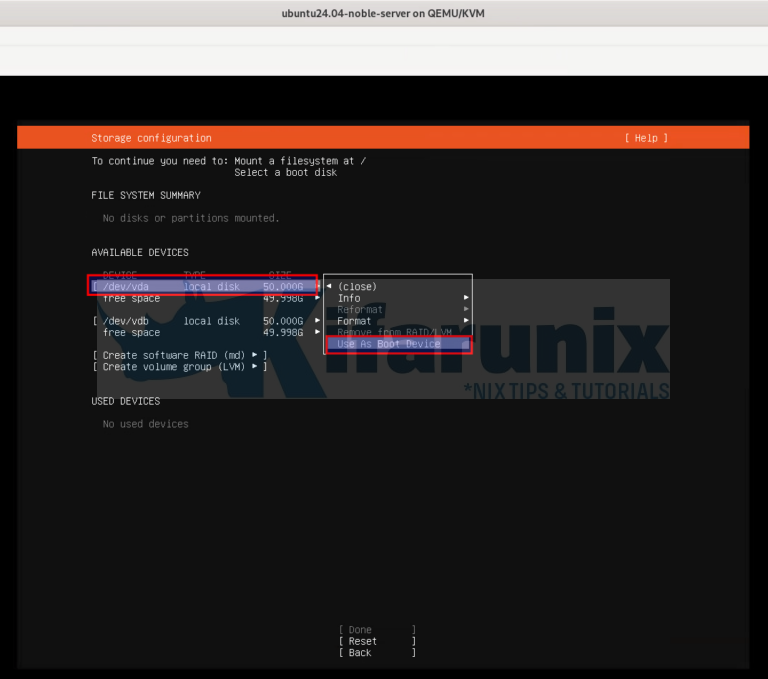Open Create software RAID (md)
The image size is (768, 679).
pos(180,355)
